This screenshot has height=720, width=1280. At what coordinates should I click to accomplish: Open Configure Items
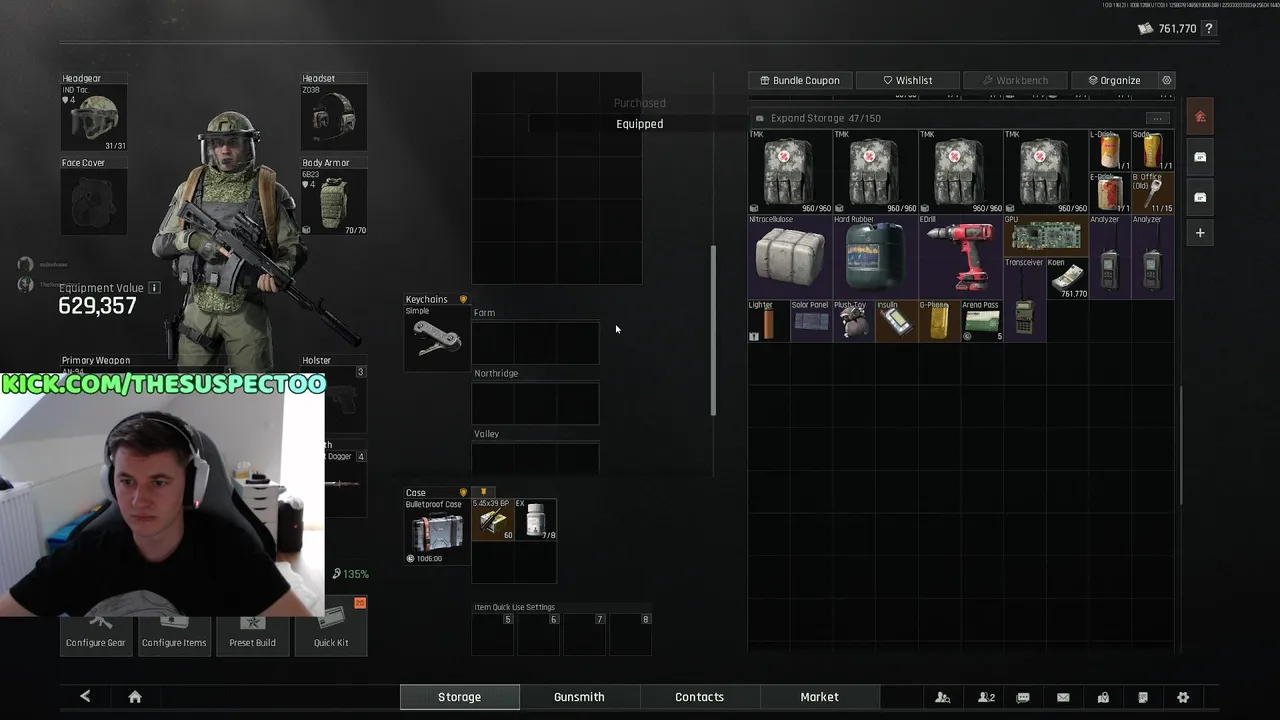click(x=174, y=634)
